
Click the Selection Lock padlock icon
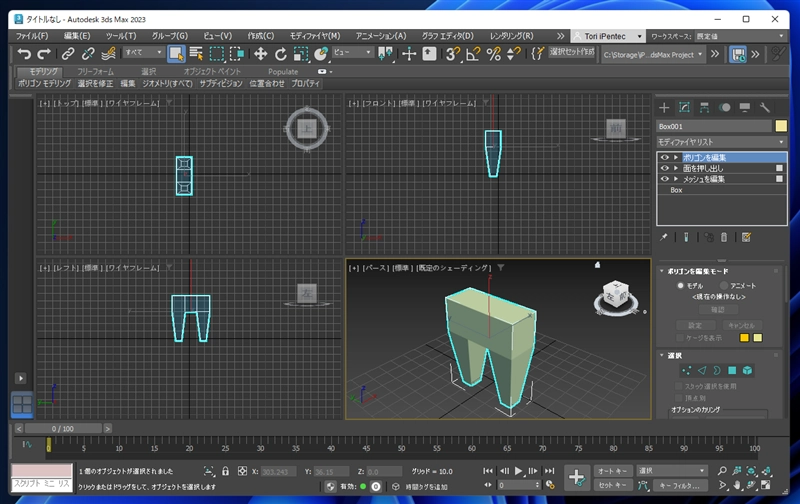225,471
